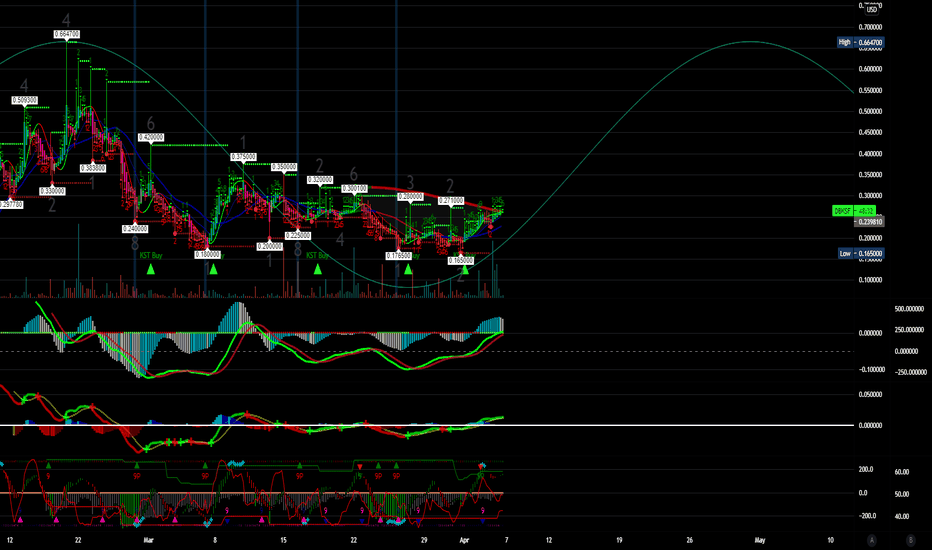This screenshot has height=550, width=932.
Task: Click the Mar label on time axis
Action: [x=149, y=540]
